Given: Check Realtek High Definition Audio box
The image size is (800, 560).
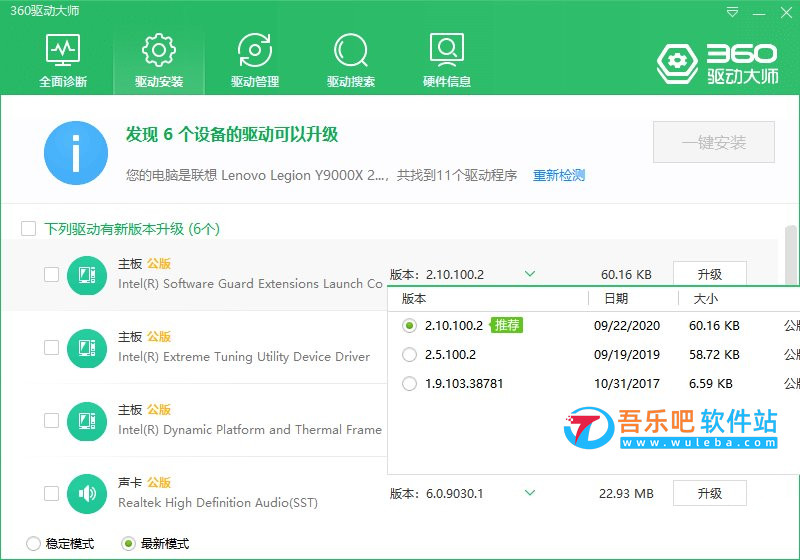Looking at the screenshot, I should coord(51,493).
